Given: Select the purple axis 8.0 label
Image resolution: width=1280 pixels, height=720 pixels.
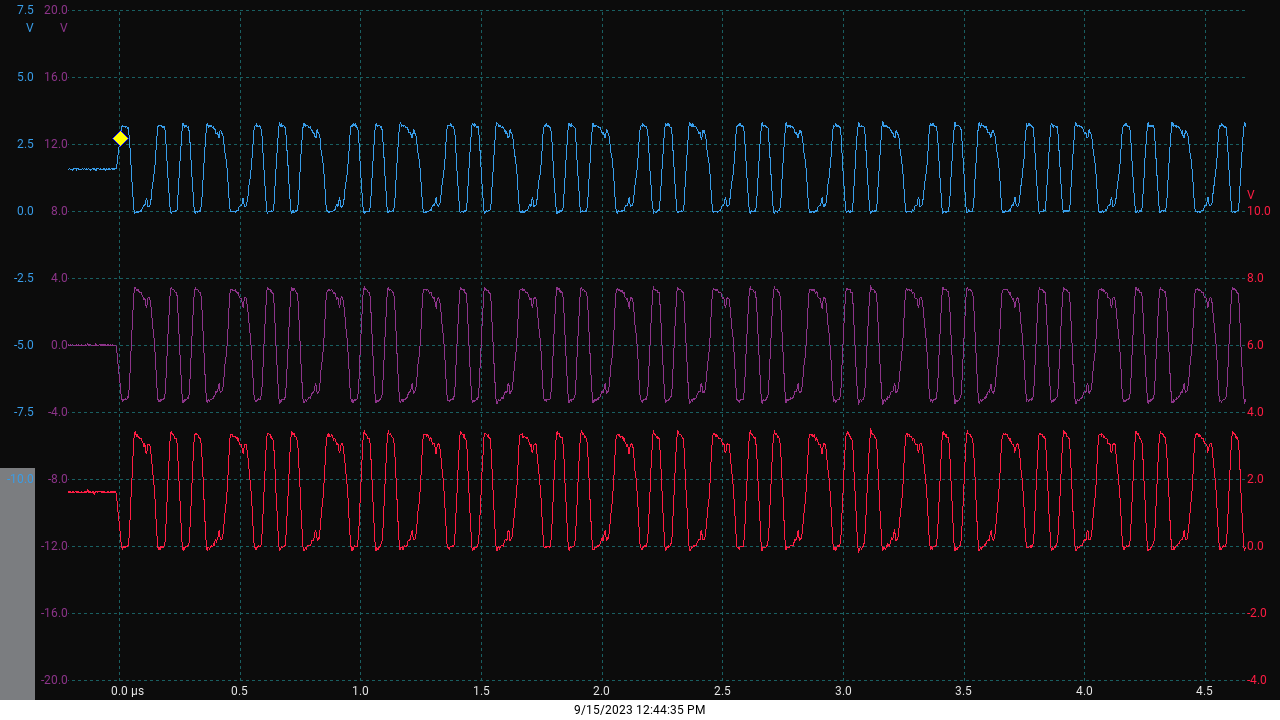Looking at the screenshot, I should click(x=59, y=211).
